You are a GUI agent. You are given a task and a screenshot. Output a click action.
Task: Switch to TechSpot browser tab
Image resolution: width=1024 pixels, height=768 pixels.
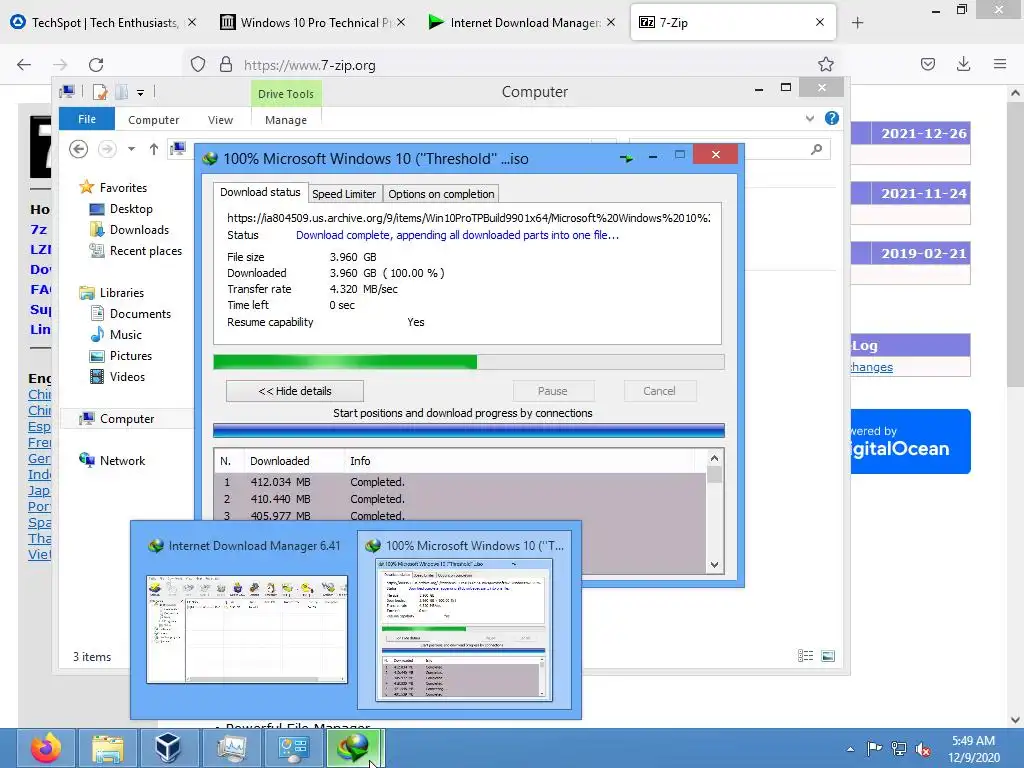click(x=104, y=22)
